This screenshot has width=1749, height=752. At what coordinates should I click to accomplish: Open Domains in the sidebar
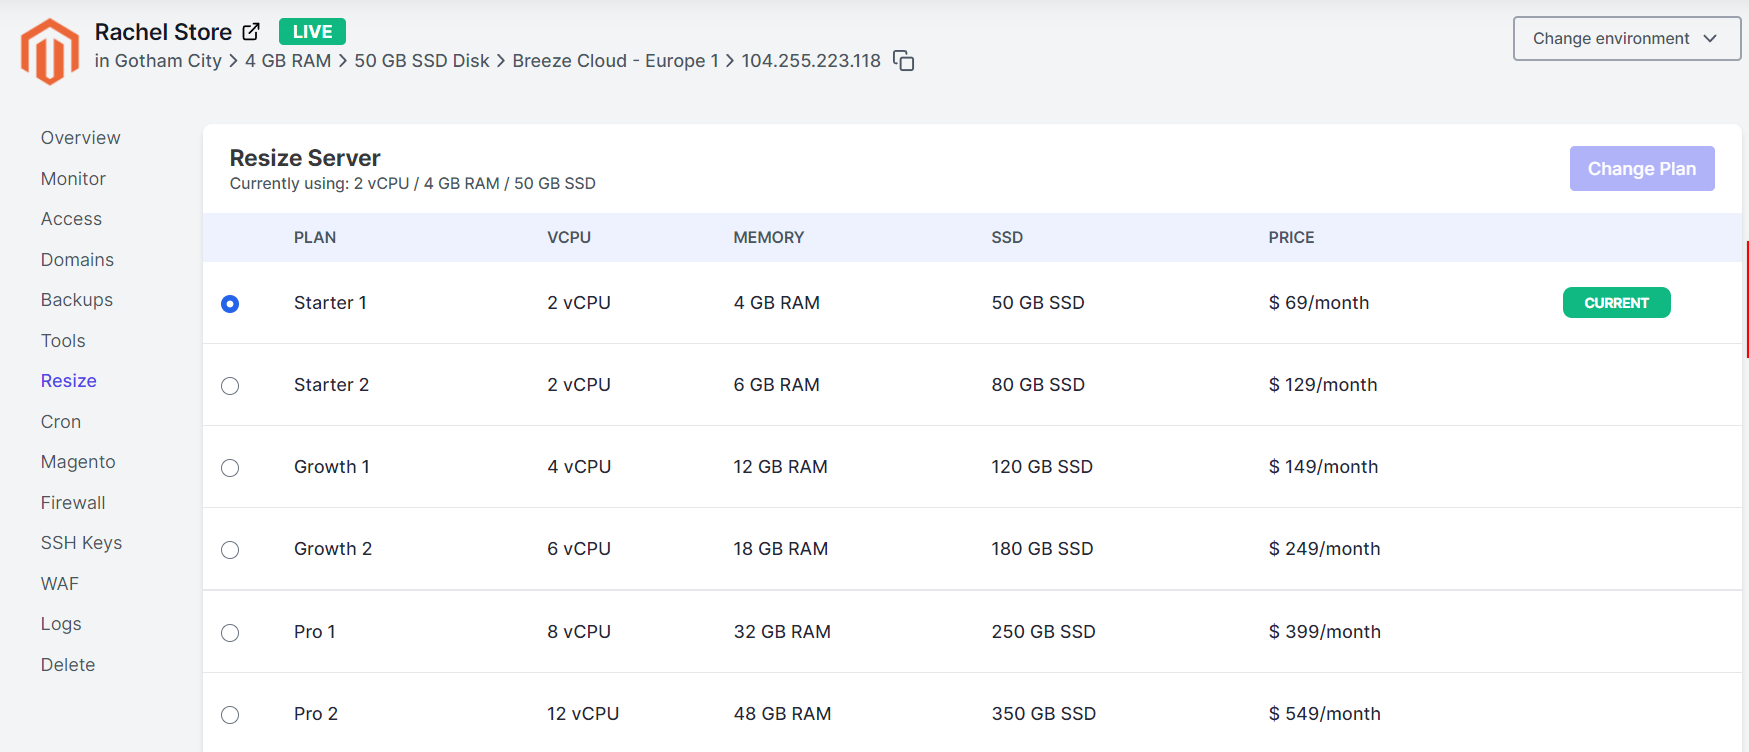(x=77, y=260)
